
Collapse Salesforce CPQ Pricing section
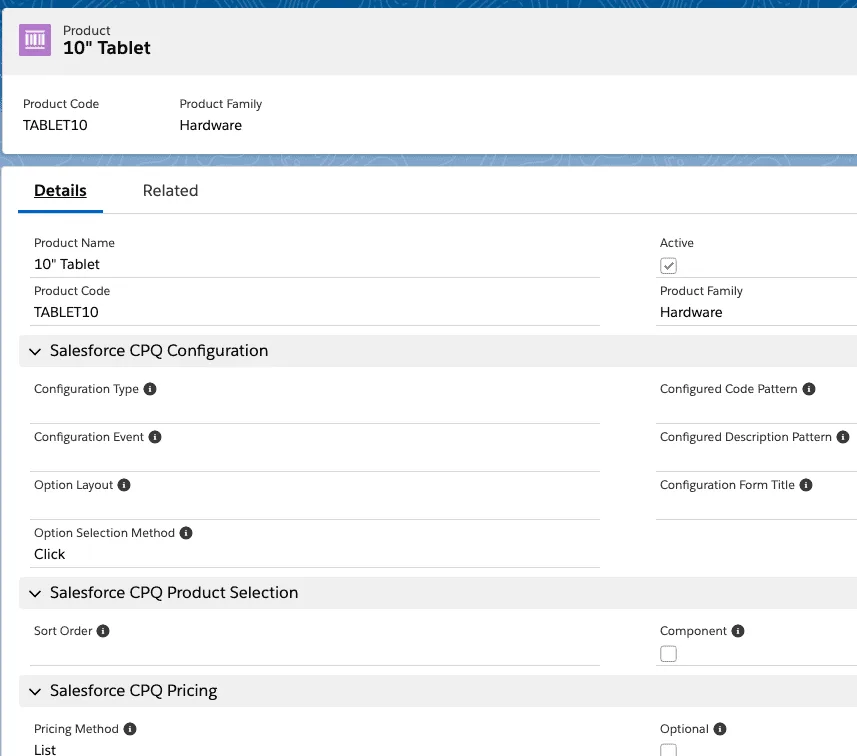coord(35,691)
